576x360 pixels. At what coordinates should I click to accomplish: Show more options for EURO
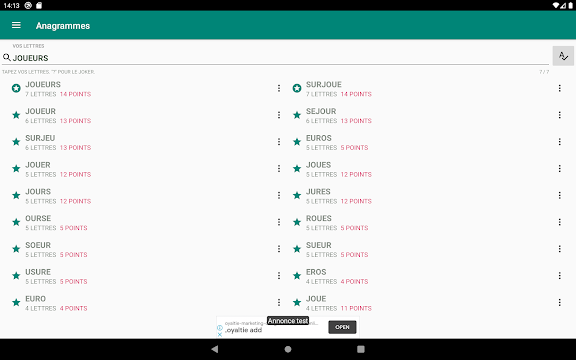coord(279,303)
